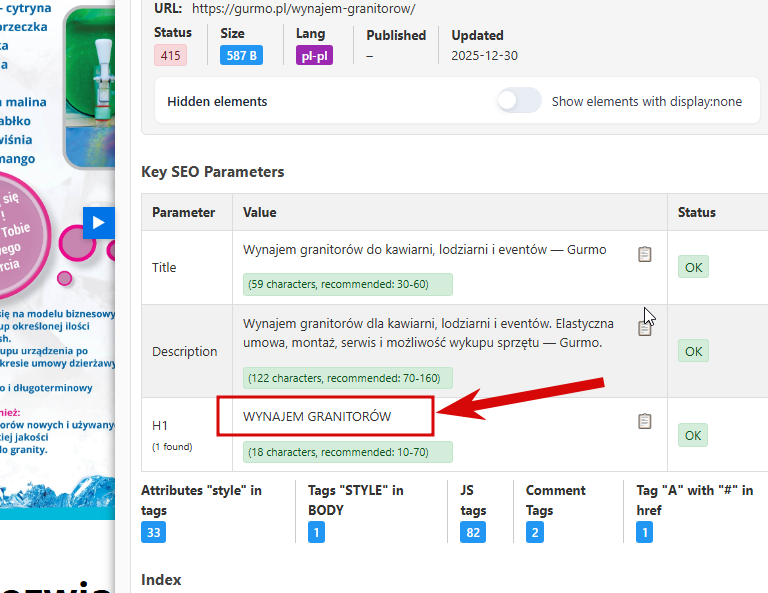Open the gurmo.pl/wynajem-granitorow URL
The height and width of the screenshot is (593, 768).
coord(303,8)
